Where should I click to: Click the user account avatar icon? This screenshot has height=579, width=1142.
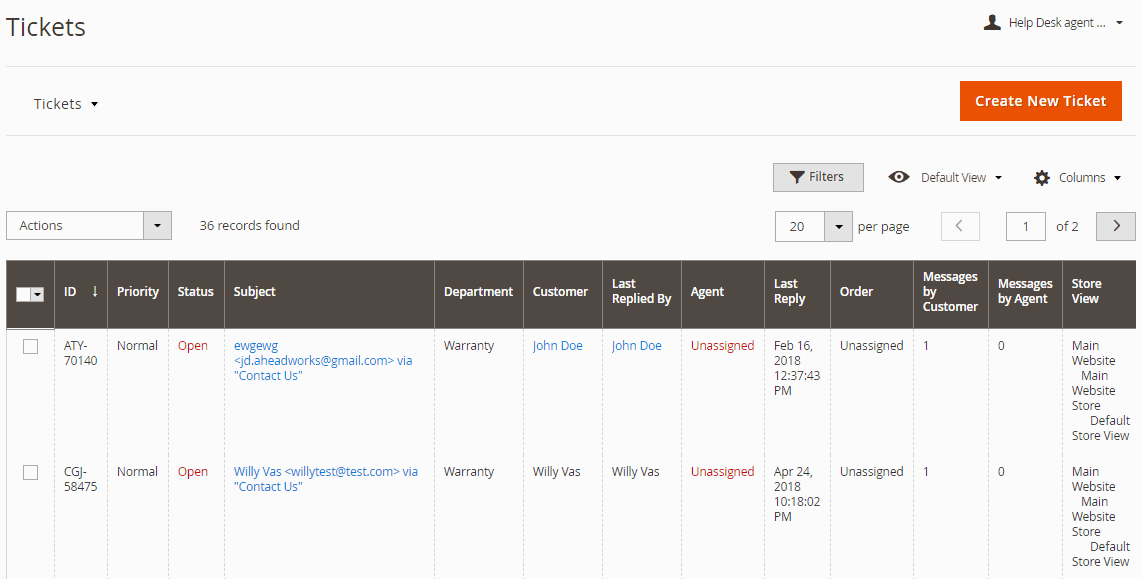pyautogui.click(x=991, y=23)
